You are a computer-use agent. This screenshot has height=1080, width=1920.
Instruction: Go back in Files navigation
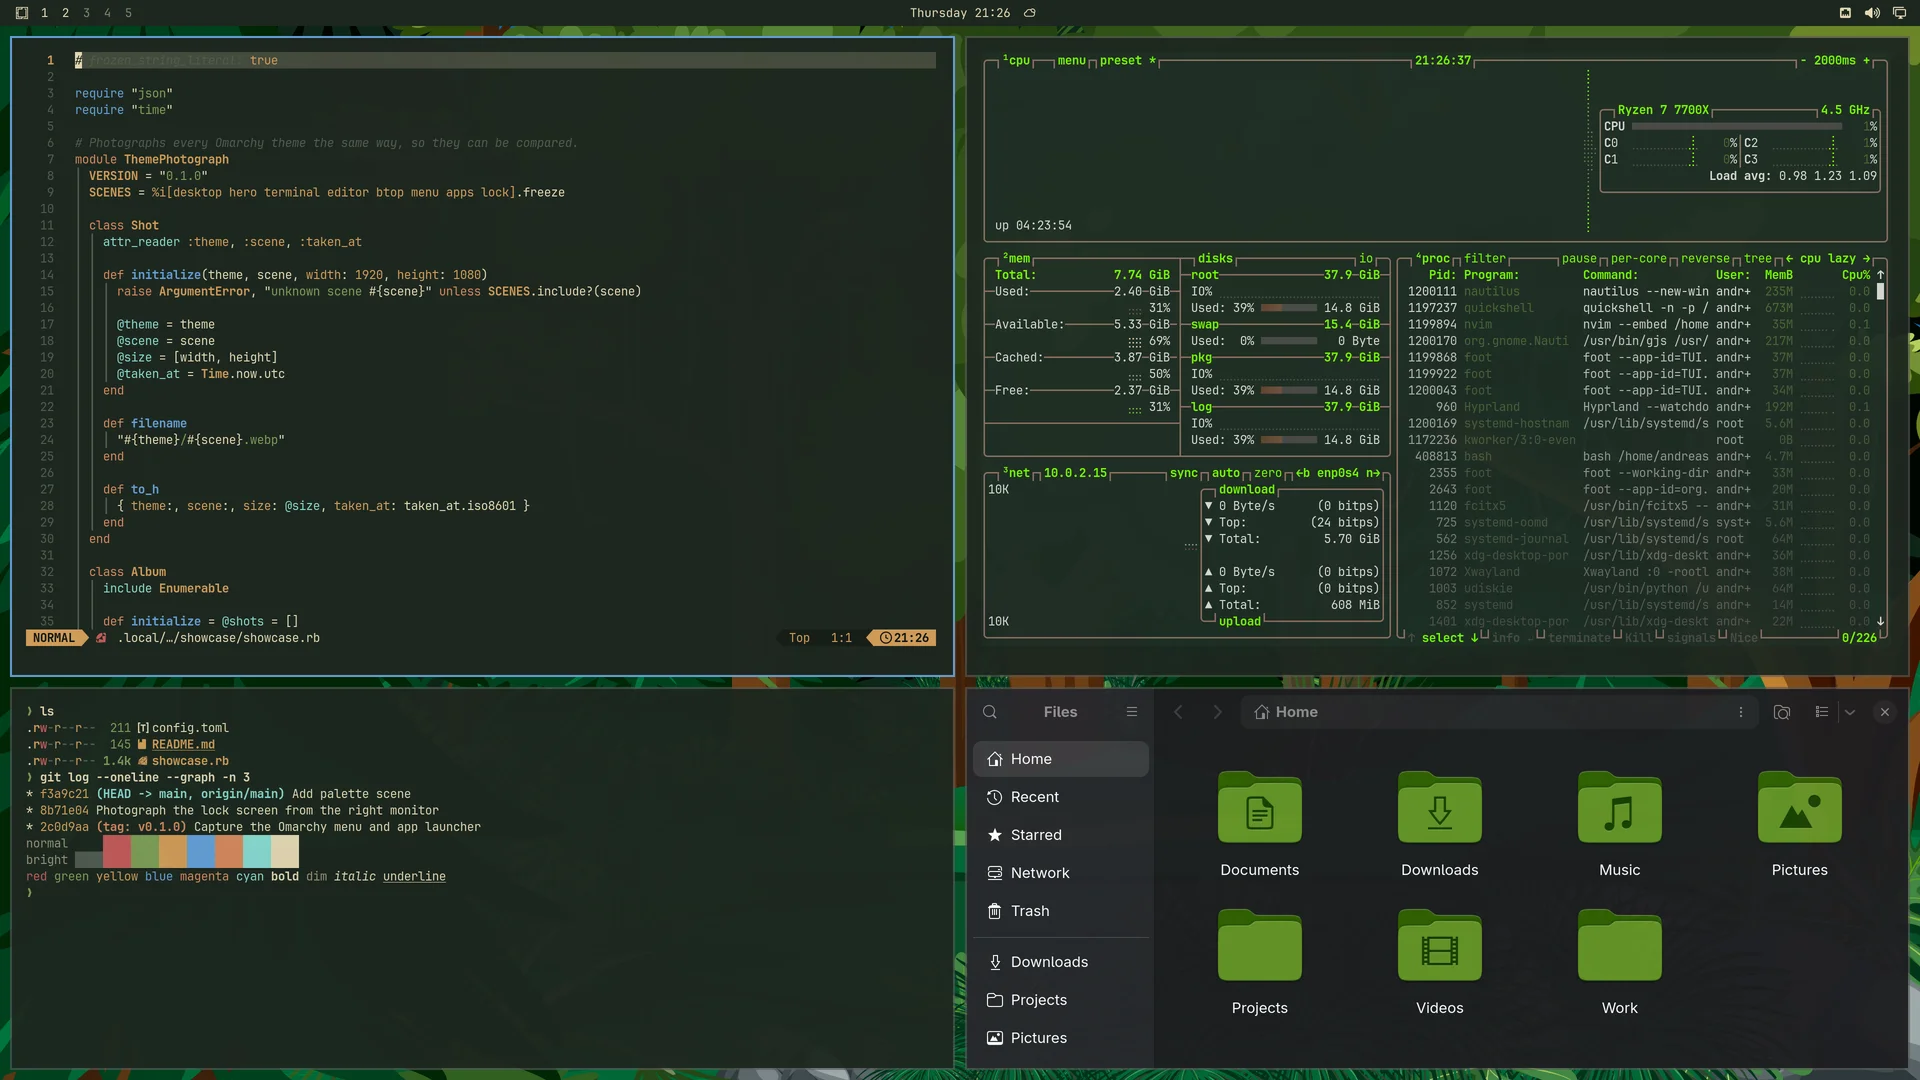click(1178, 712)
